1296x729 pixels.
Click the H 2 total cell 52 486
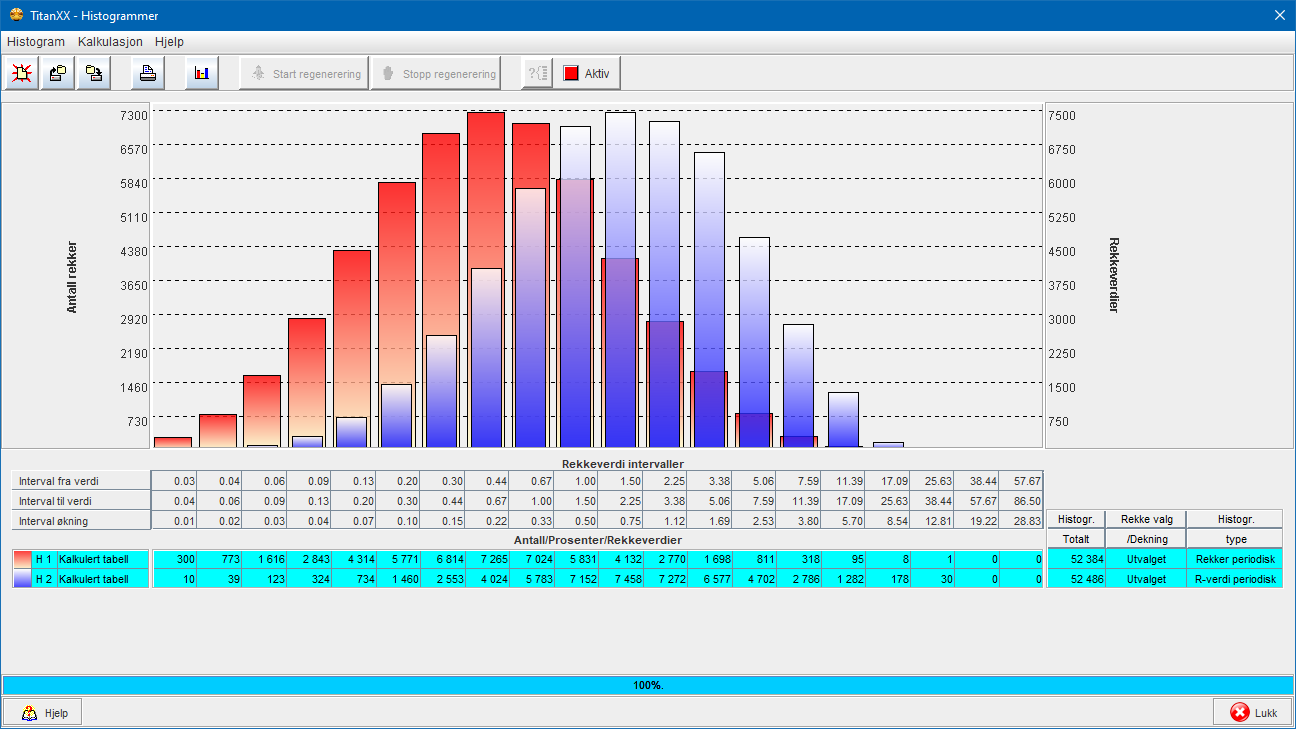(x=1076, y=579)
